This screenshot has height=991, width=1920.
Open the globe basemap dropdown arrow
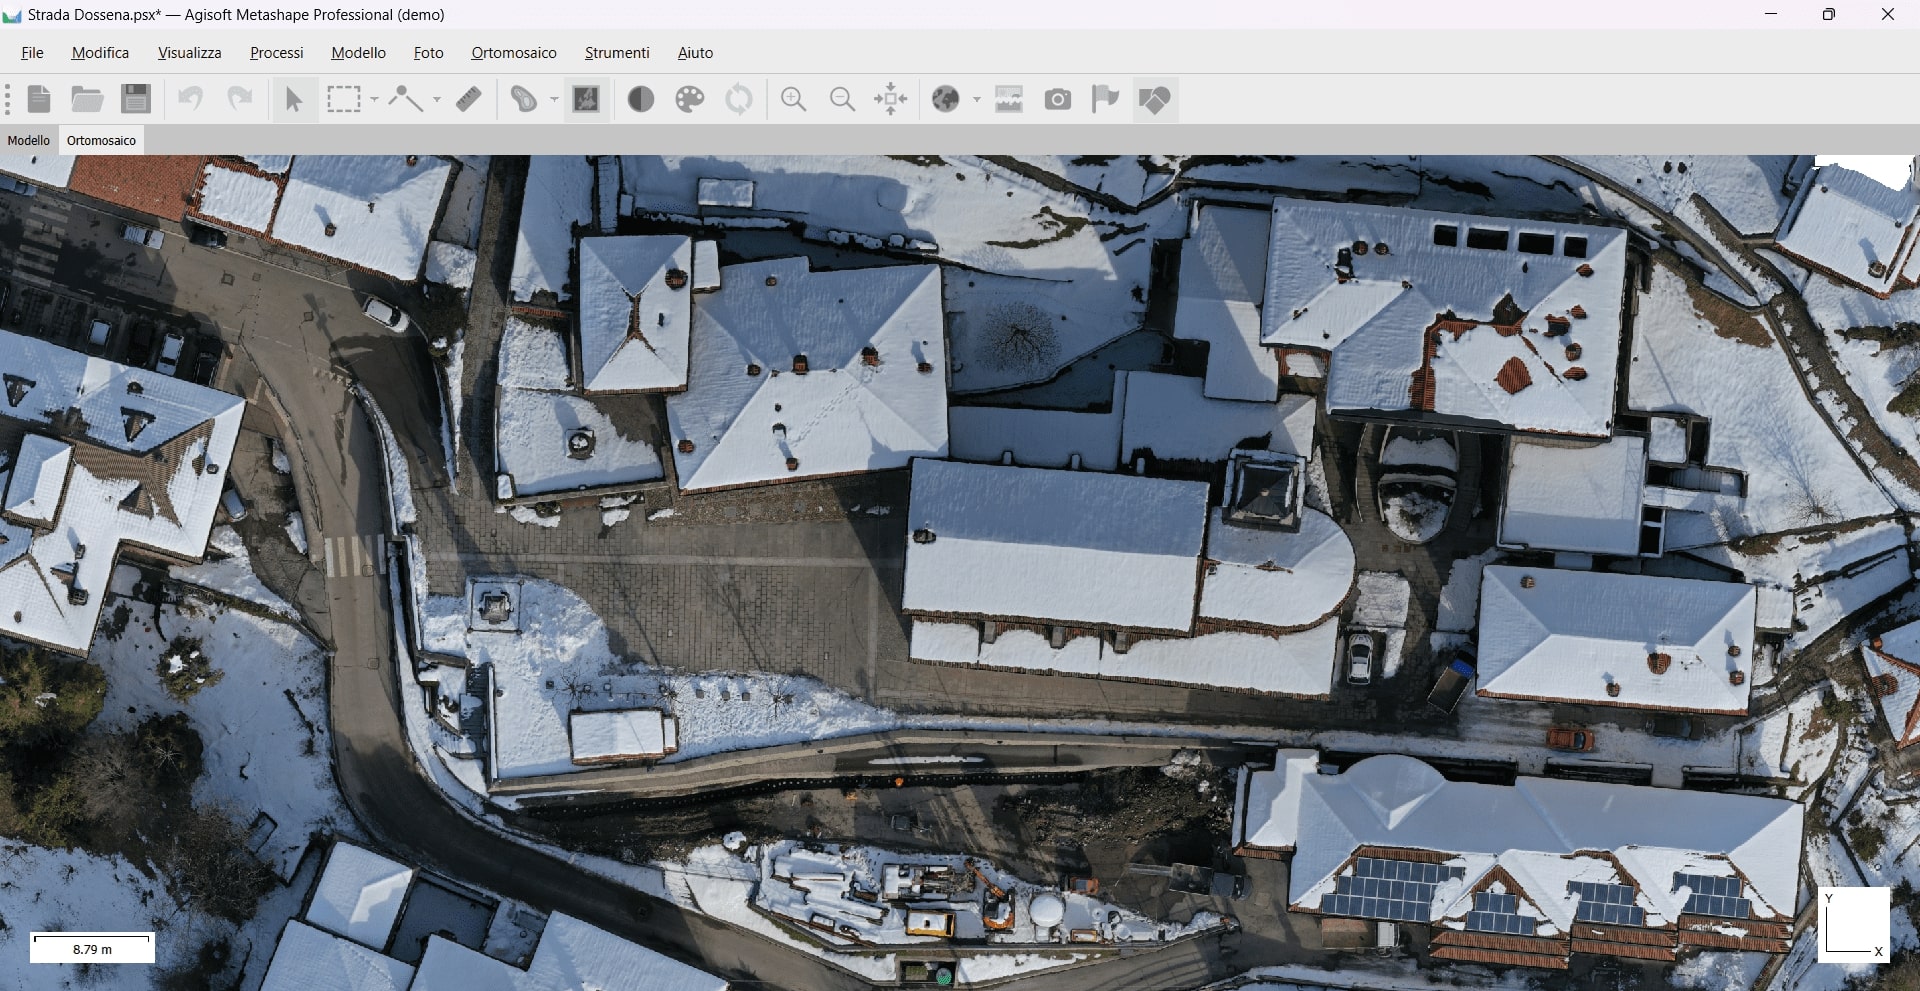(x=977, y=99)
